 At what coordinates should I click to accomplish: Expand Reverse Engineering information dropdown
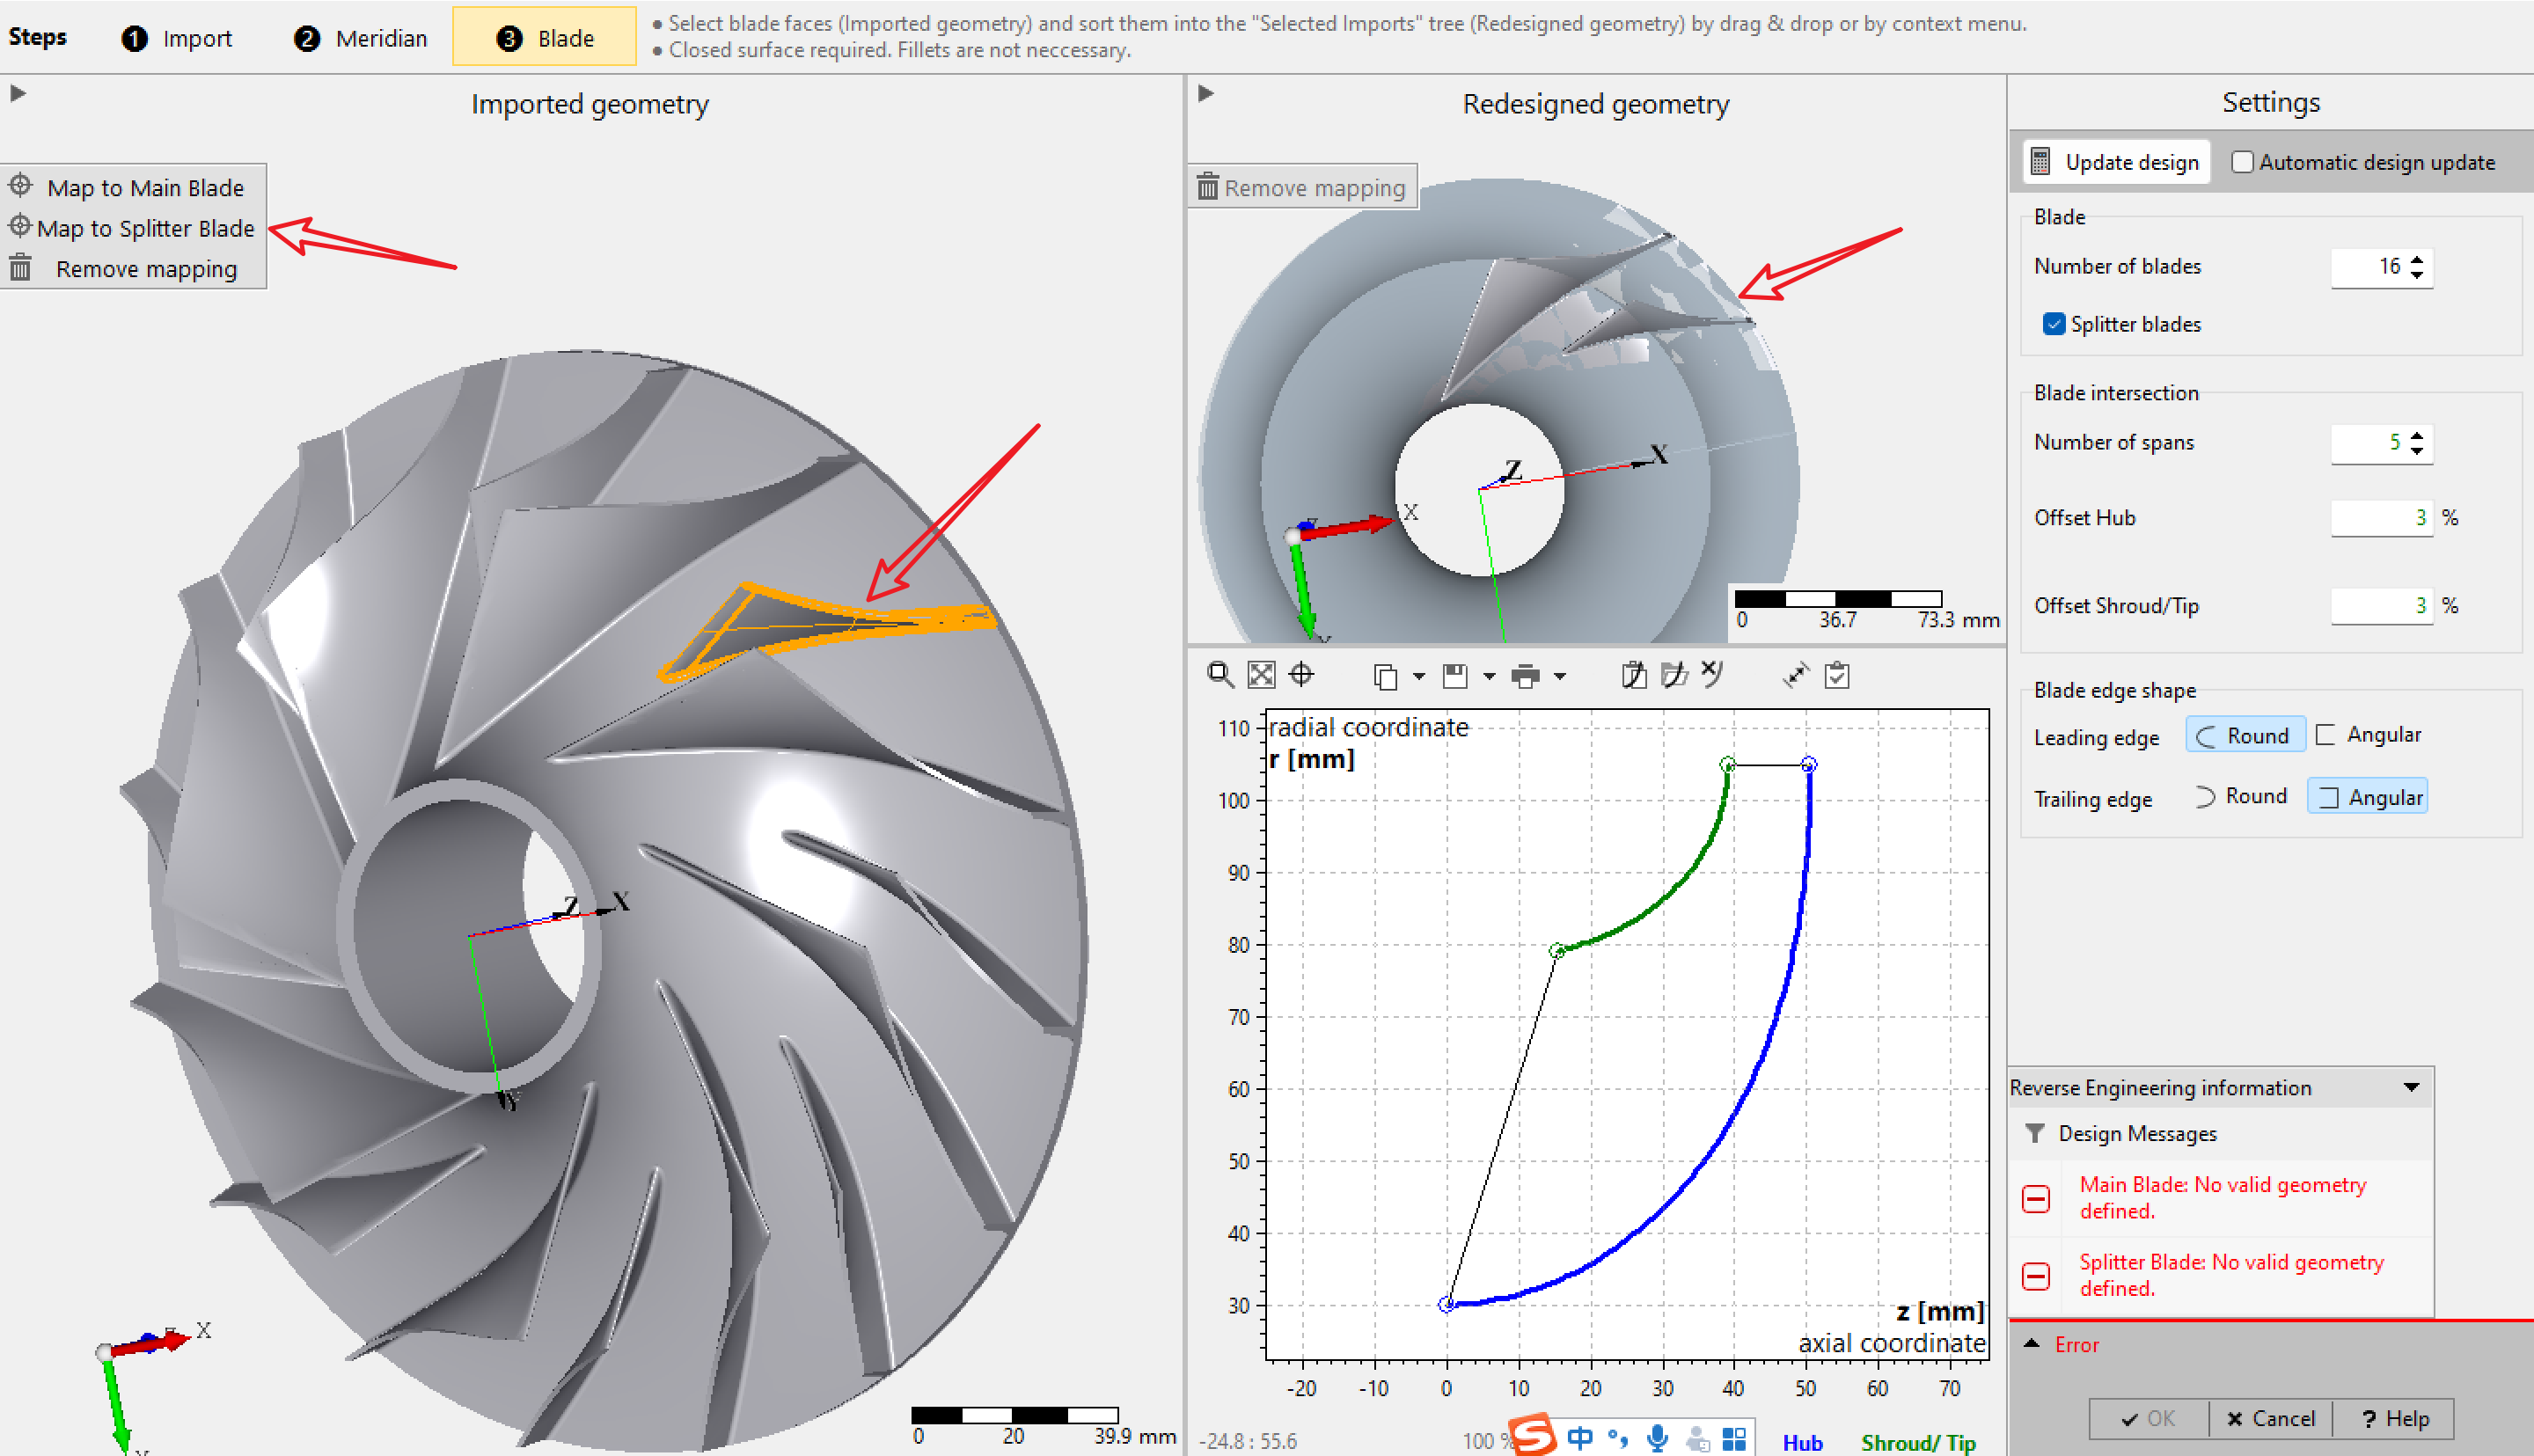pyautogui.click(x=2411, y=1087)
